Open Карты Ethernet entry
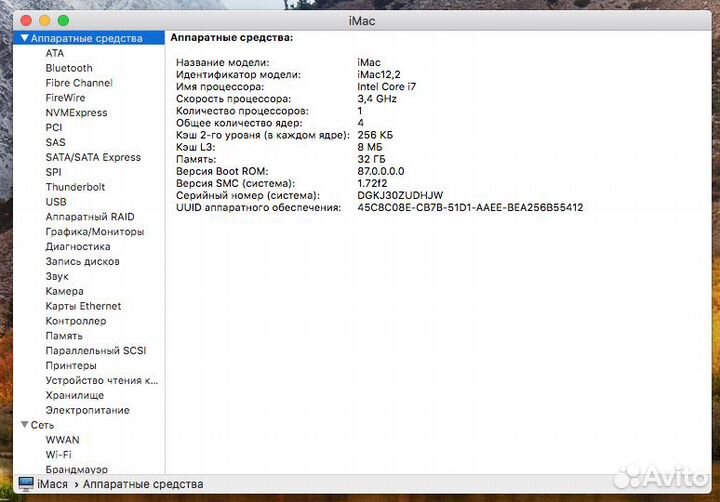 (x=83, y=306)
